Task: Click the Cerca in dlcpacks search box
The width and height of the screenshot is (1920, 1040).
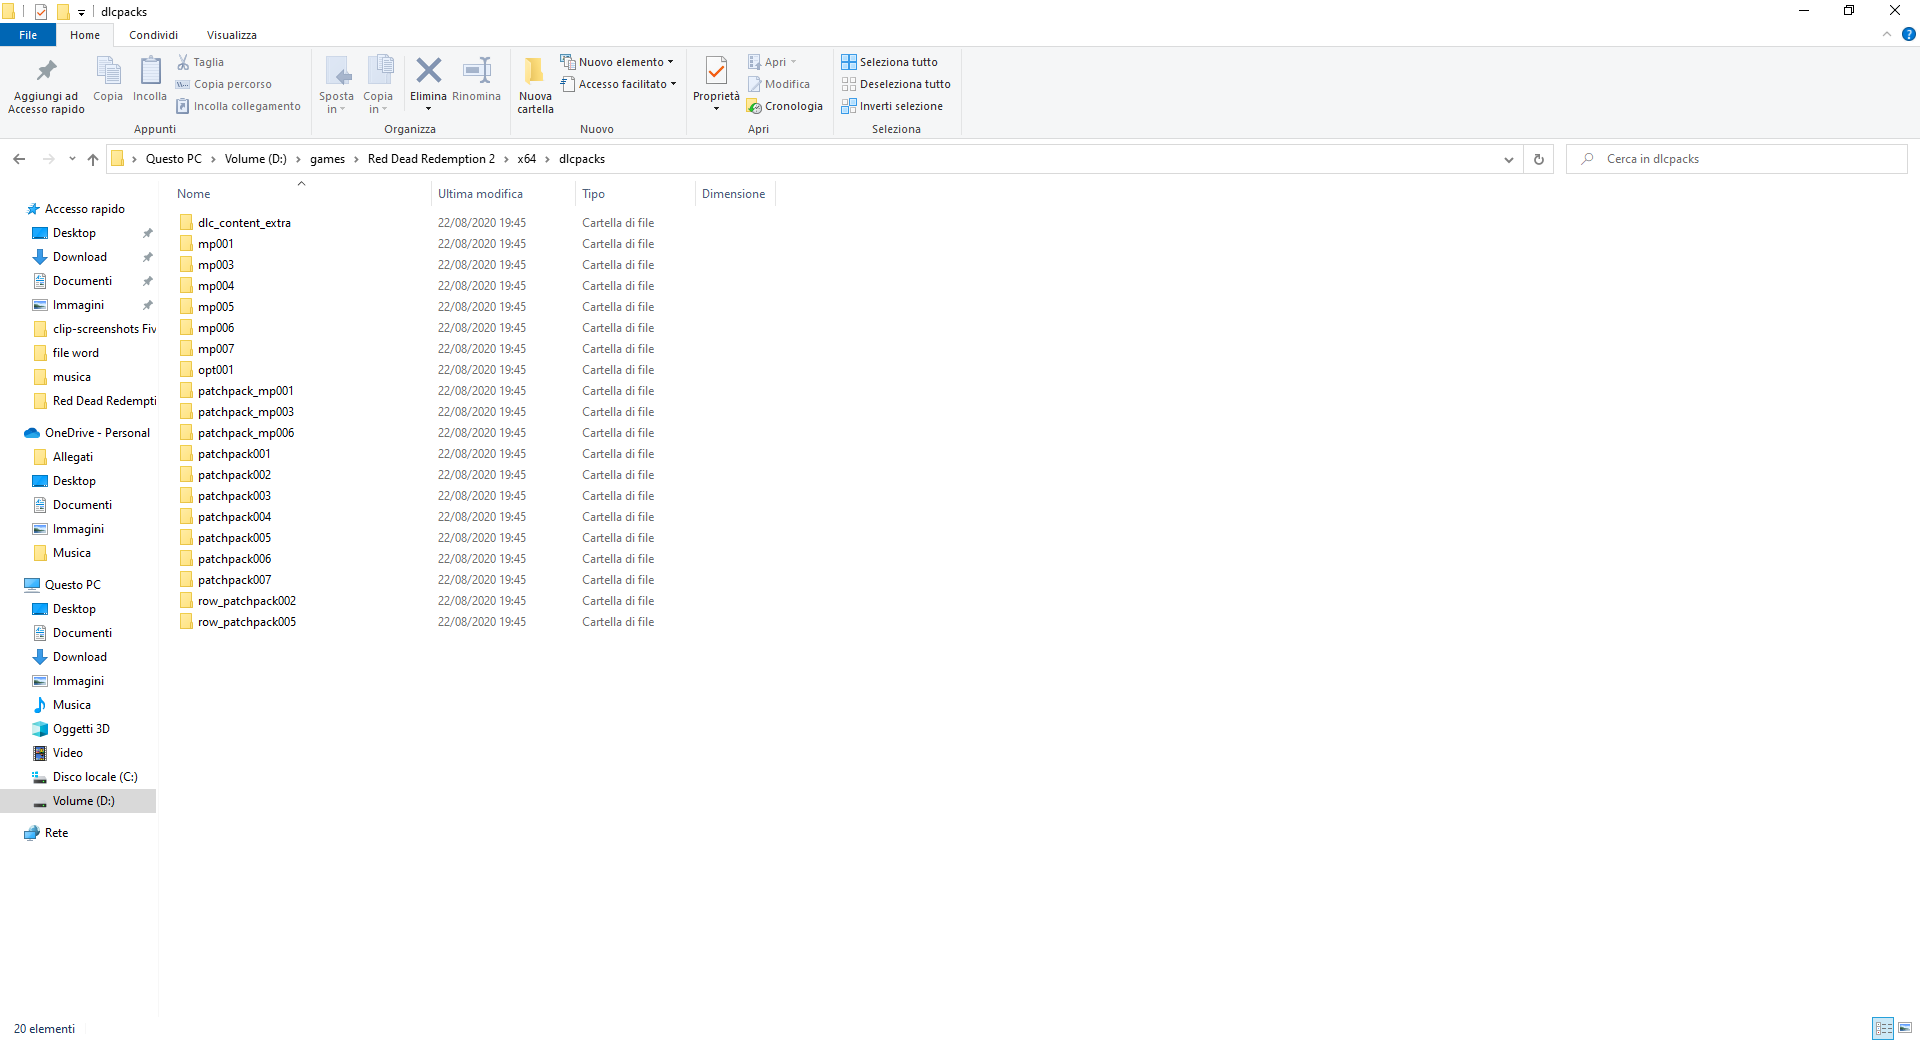Action: point(1736,159)
